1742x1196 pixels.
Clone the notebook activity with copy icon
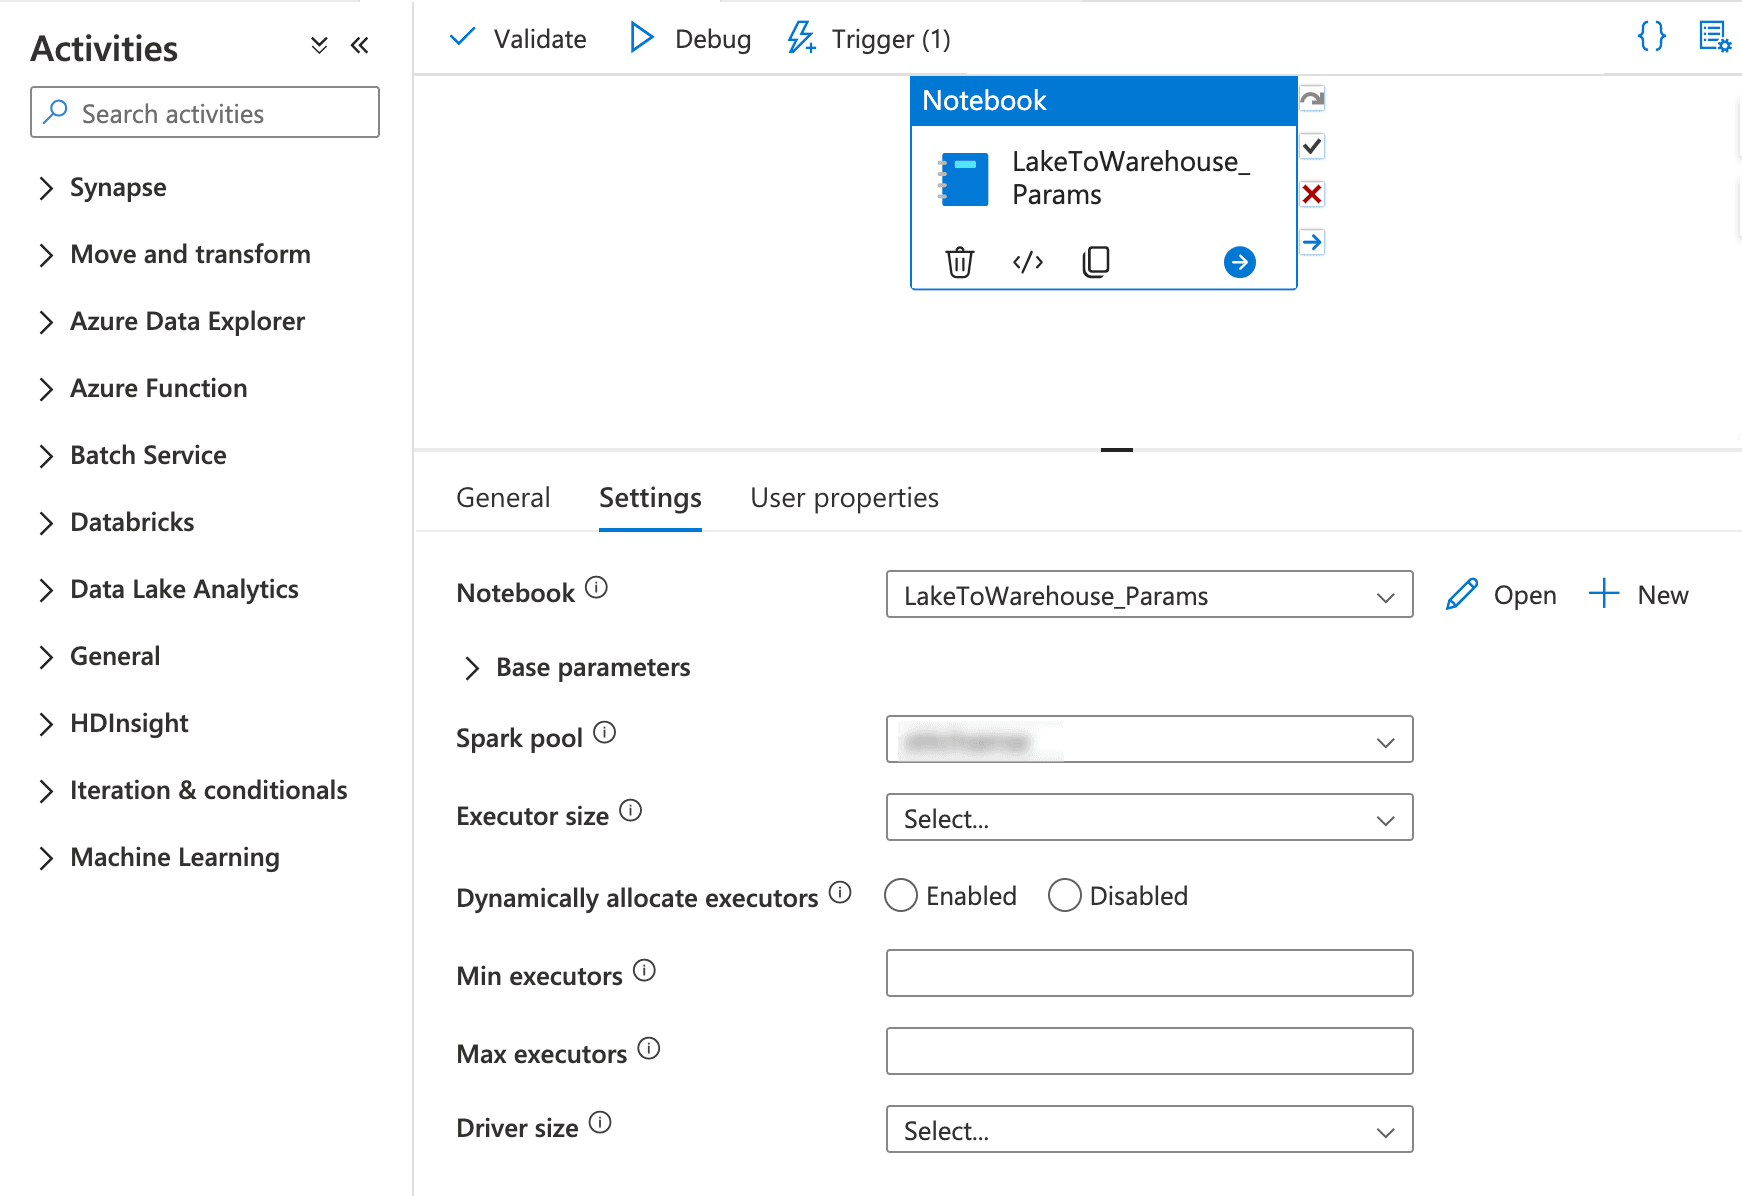point(1096,262)
